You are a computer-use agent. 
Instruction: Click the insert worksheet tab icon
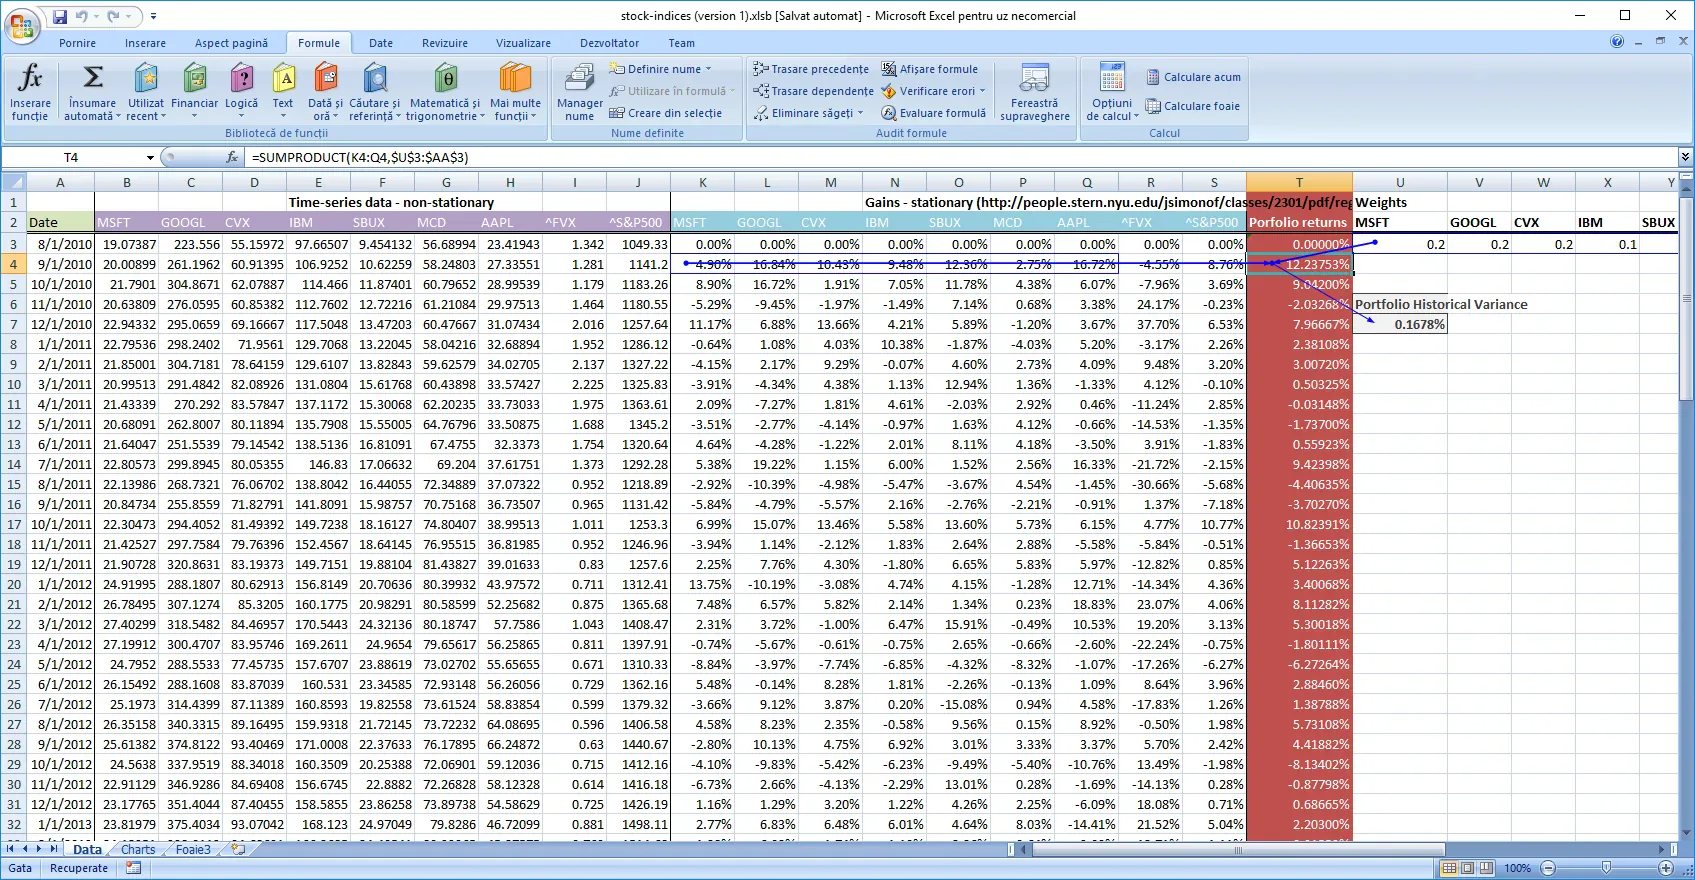[238, 849]
